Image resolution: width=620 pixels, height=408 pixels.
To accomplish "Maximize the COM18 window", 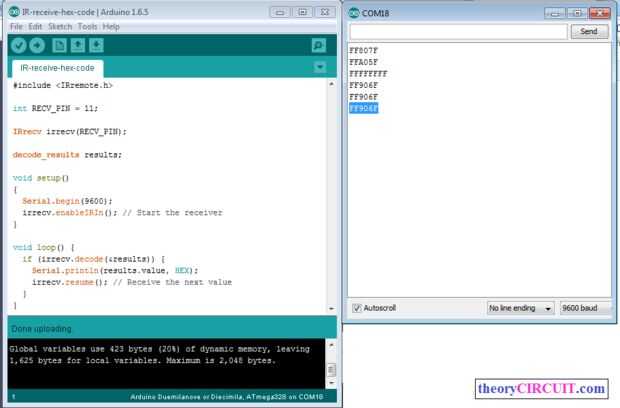I will [577, 13].
